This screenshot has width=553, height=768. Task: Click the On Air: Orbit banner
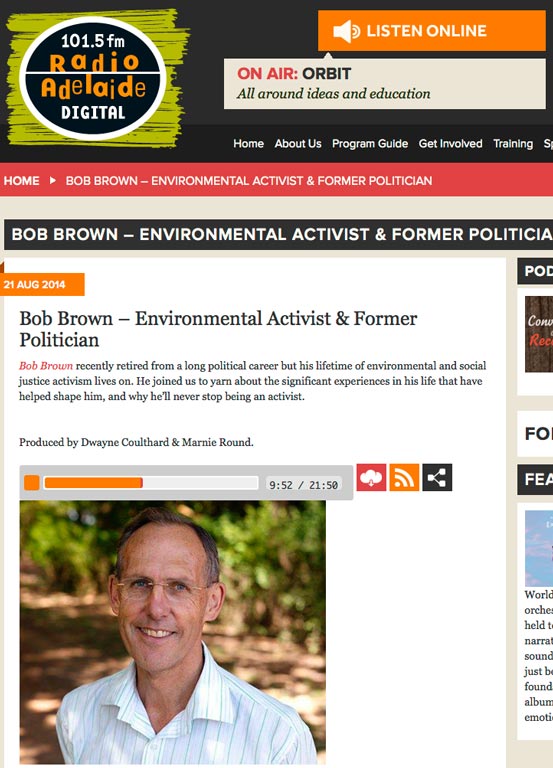385,84
